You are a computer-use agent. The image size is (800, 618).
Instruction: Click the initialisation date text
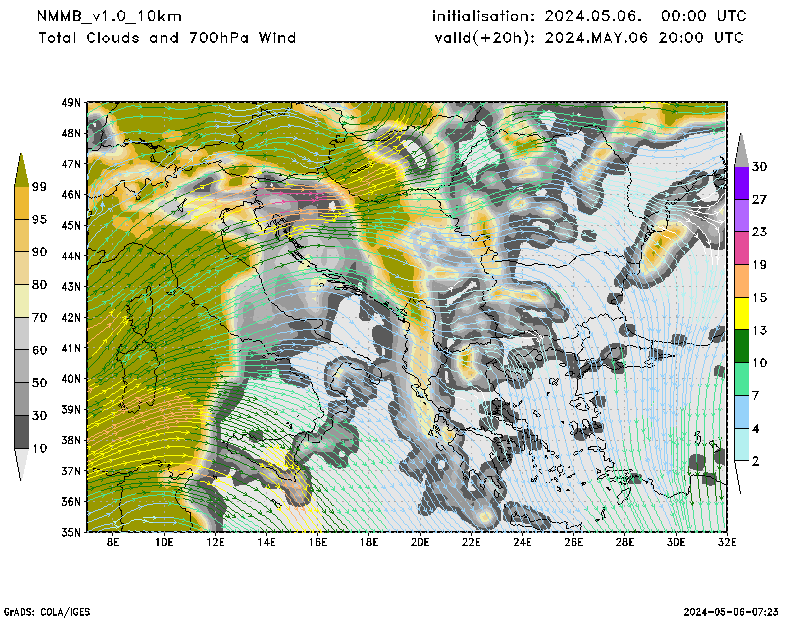pos(588,17)
